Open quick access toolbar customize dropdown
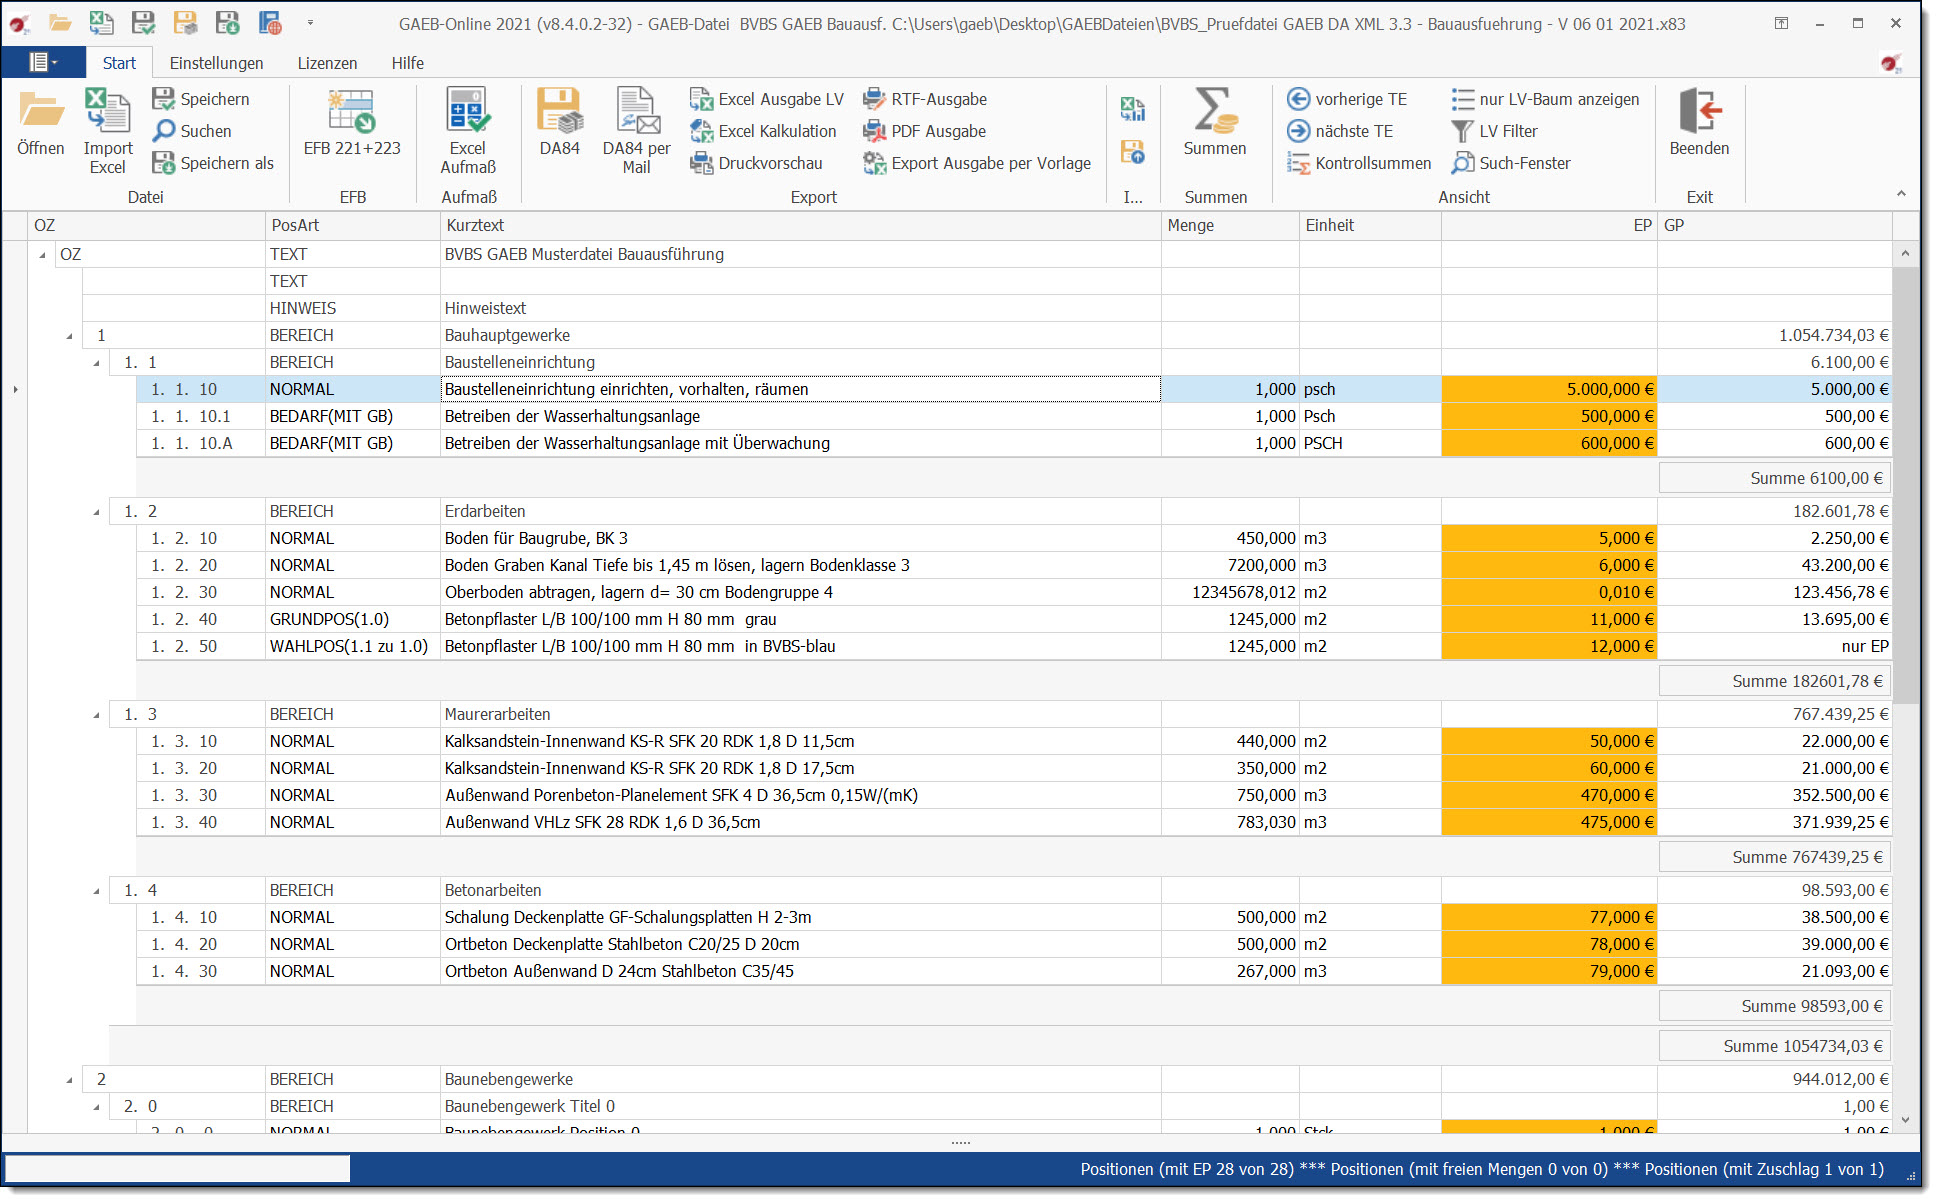 (310, 22)
